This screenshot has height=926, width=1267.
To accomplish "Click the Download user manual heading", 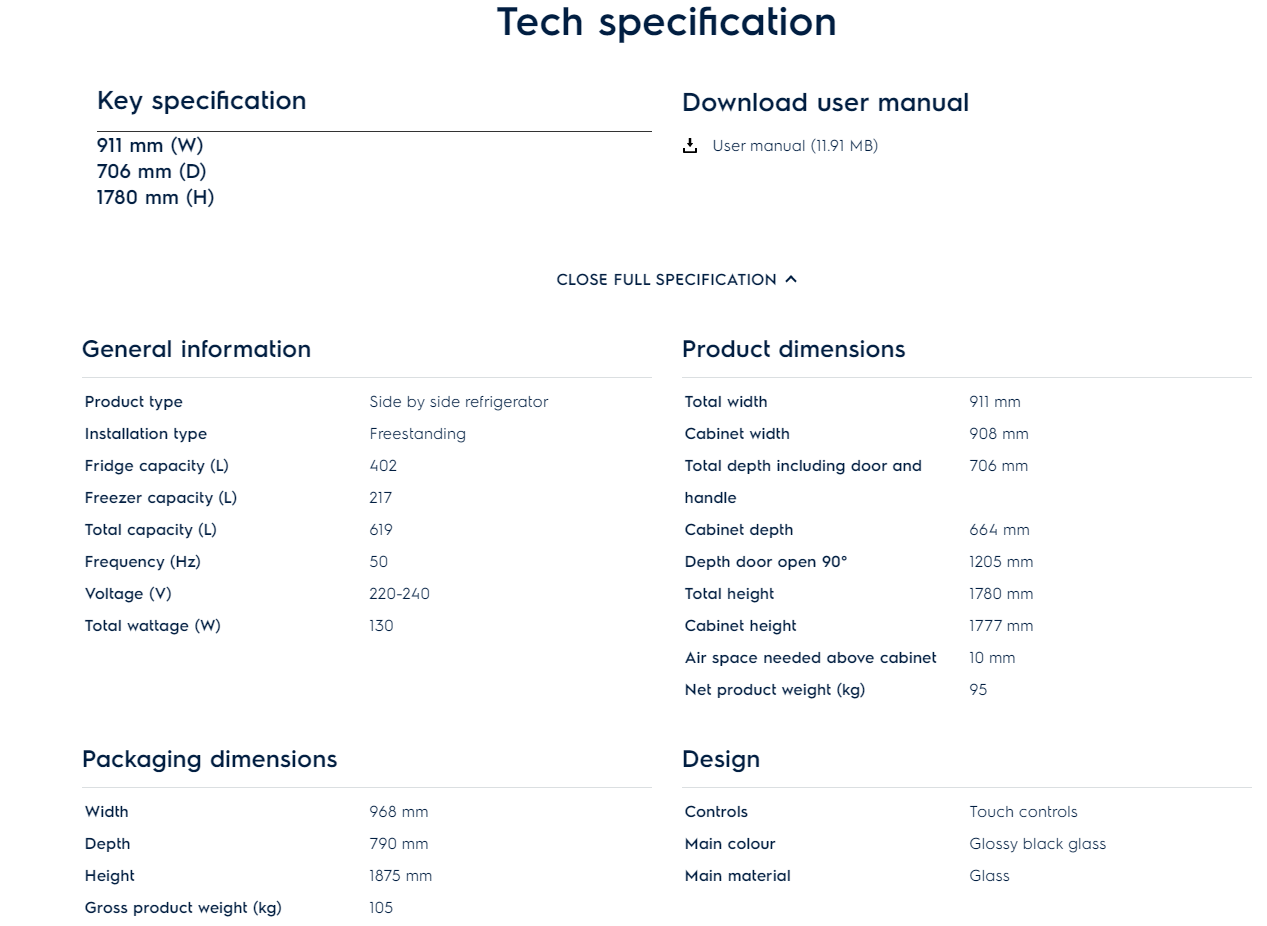I will 825,103.
